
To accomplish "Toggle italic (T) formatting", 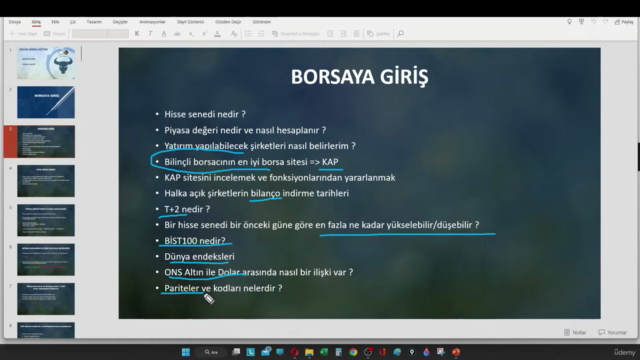I will (x=150, y=33).
